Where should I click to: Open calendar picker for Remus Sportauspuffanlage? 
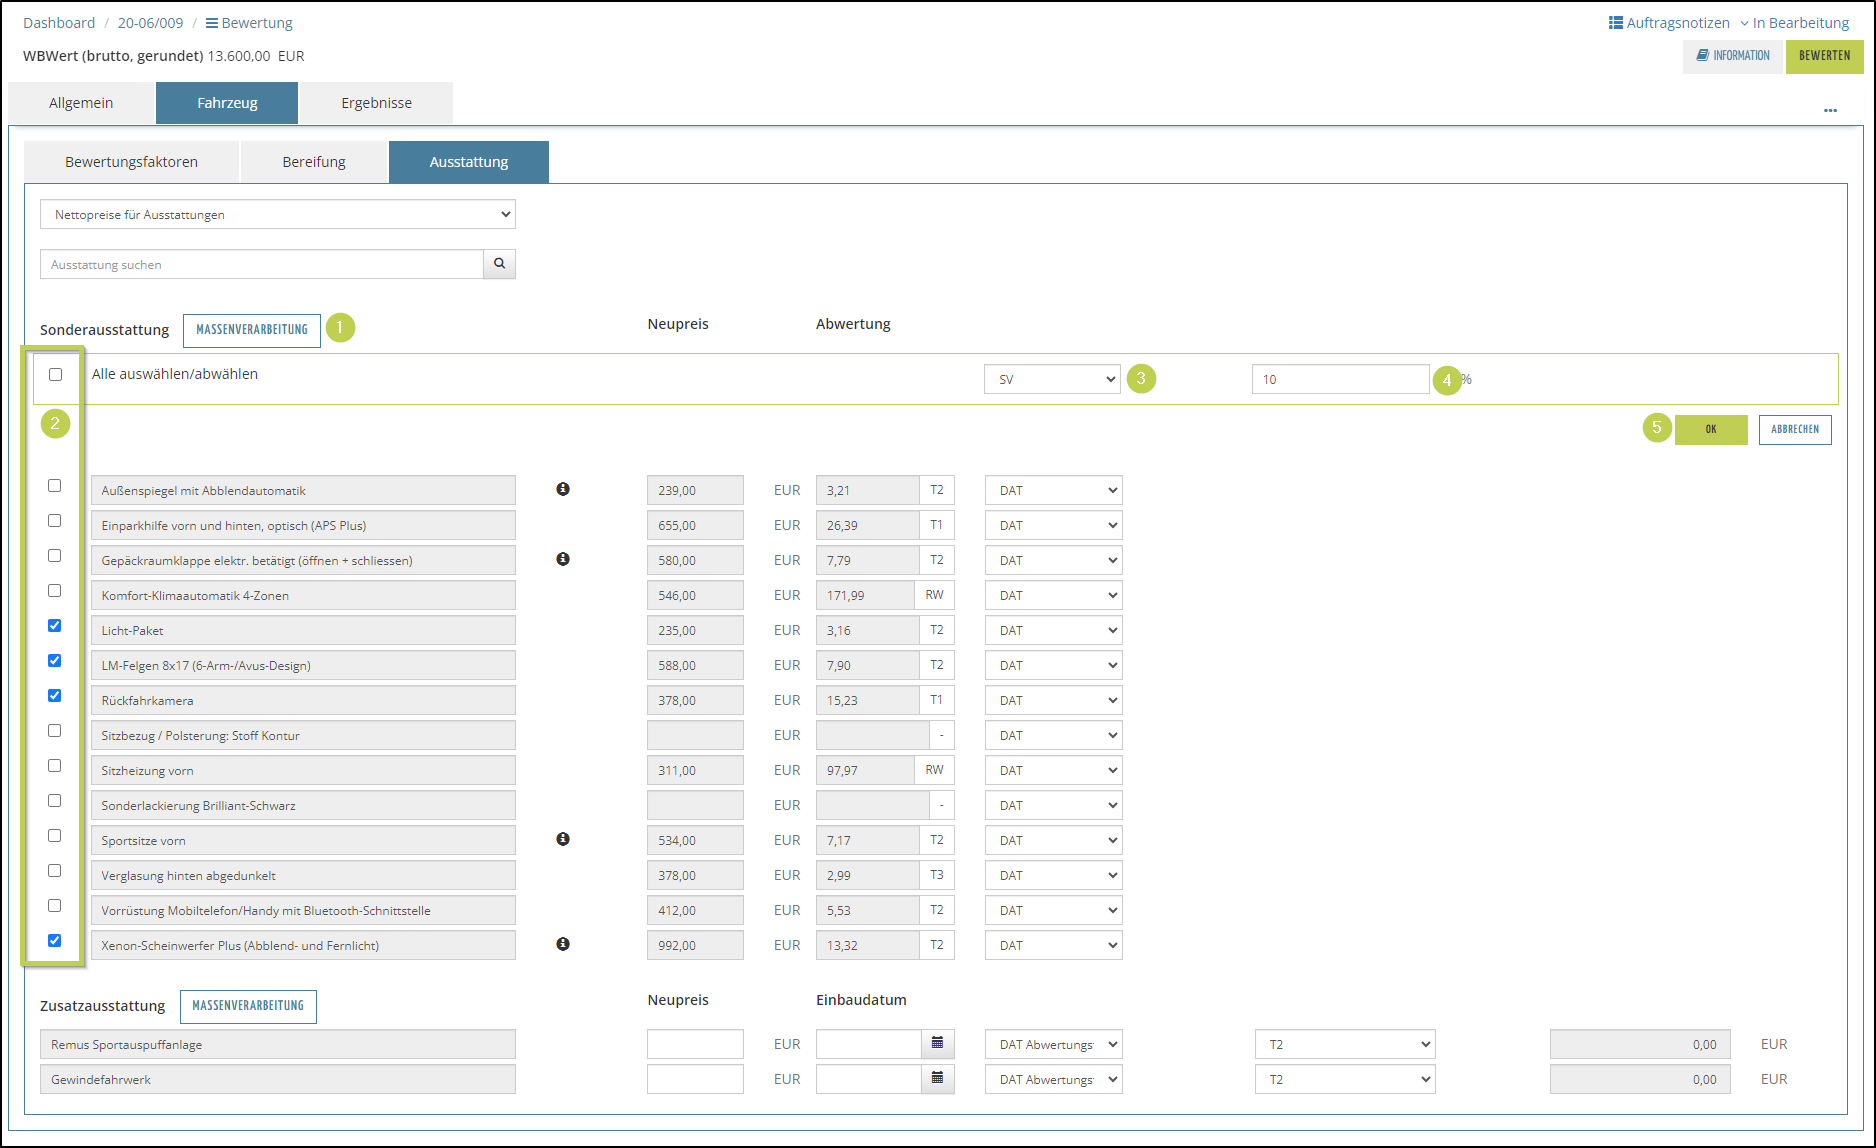click(937, 1043)
